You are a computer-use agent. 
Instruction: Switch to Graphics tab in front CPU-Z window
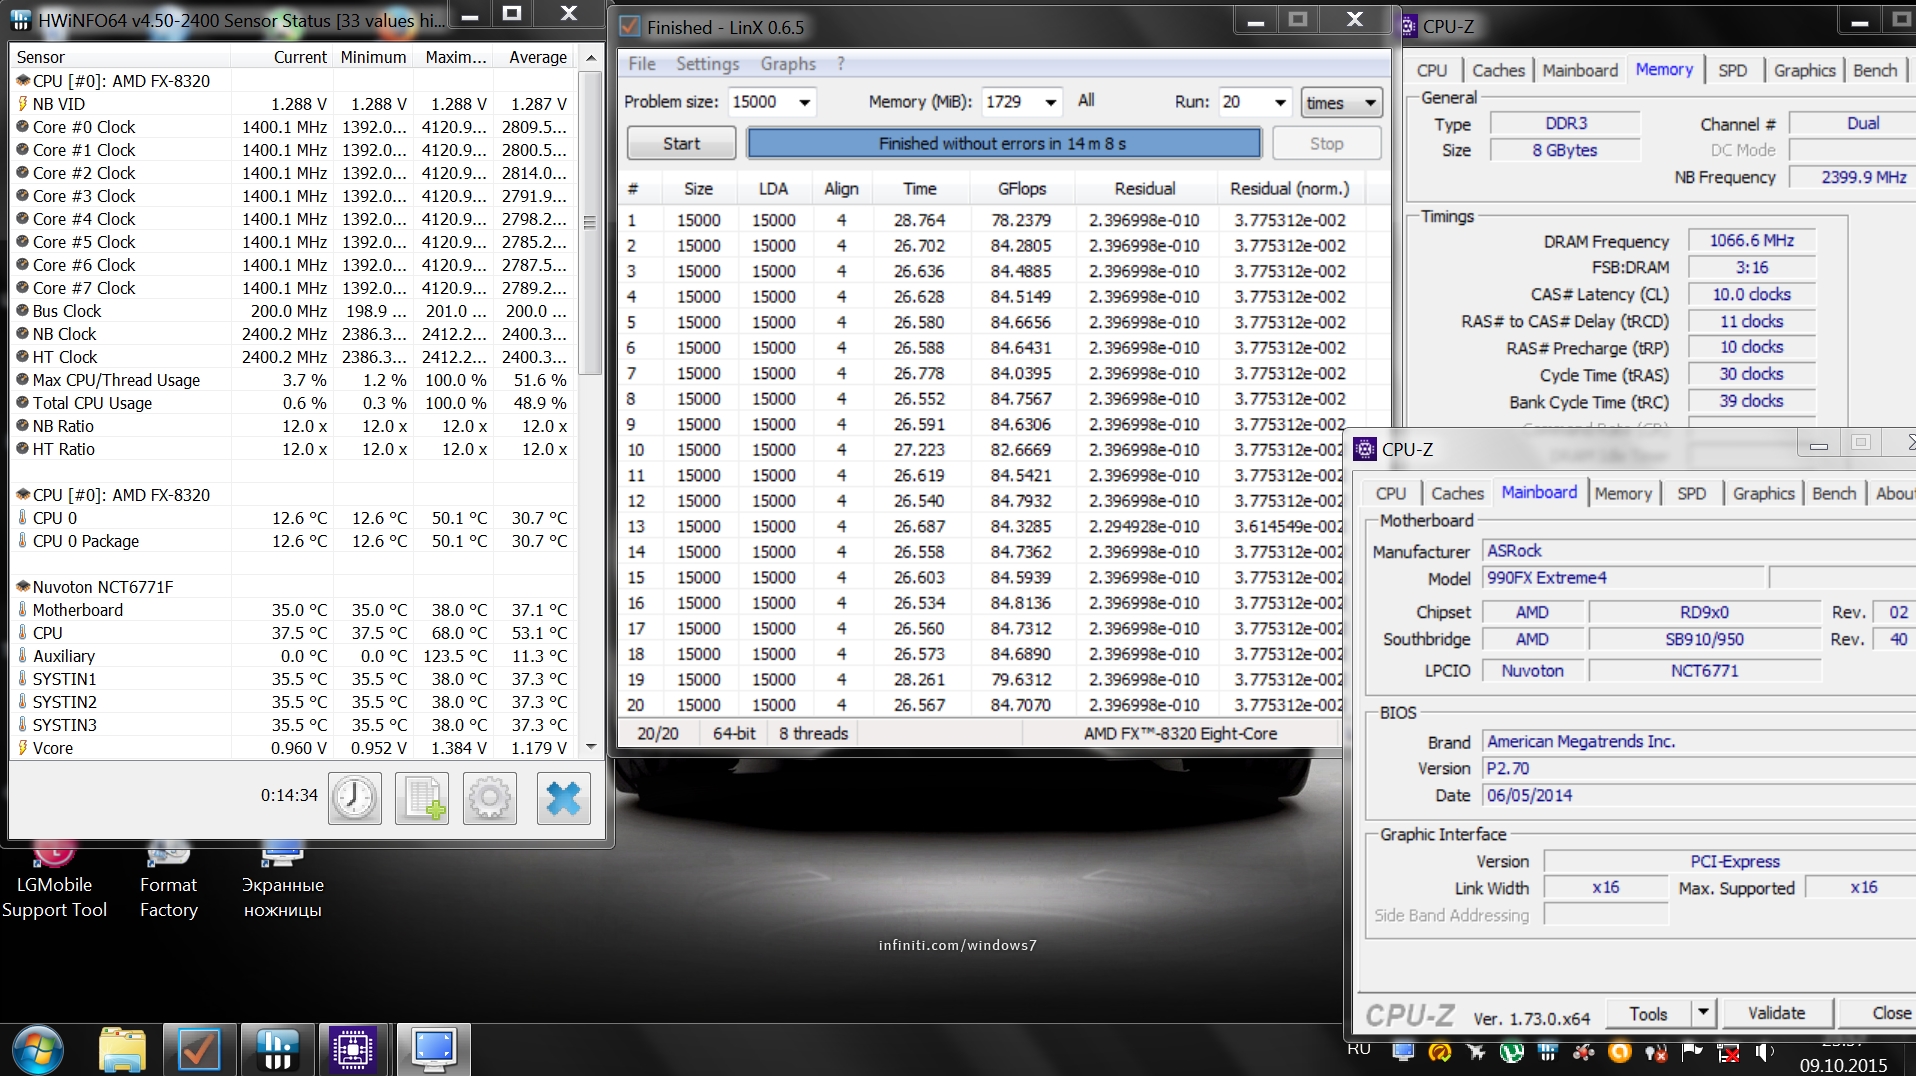pos(1764,493)
